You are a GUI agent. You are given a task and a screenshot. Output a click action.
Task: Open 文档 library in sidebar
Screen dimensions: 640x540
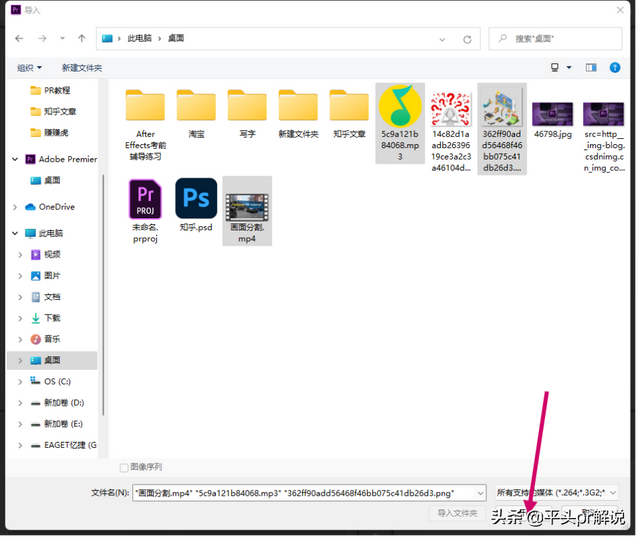click(46, 297)
